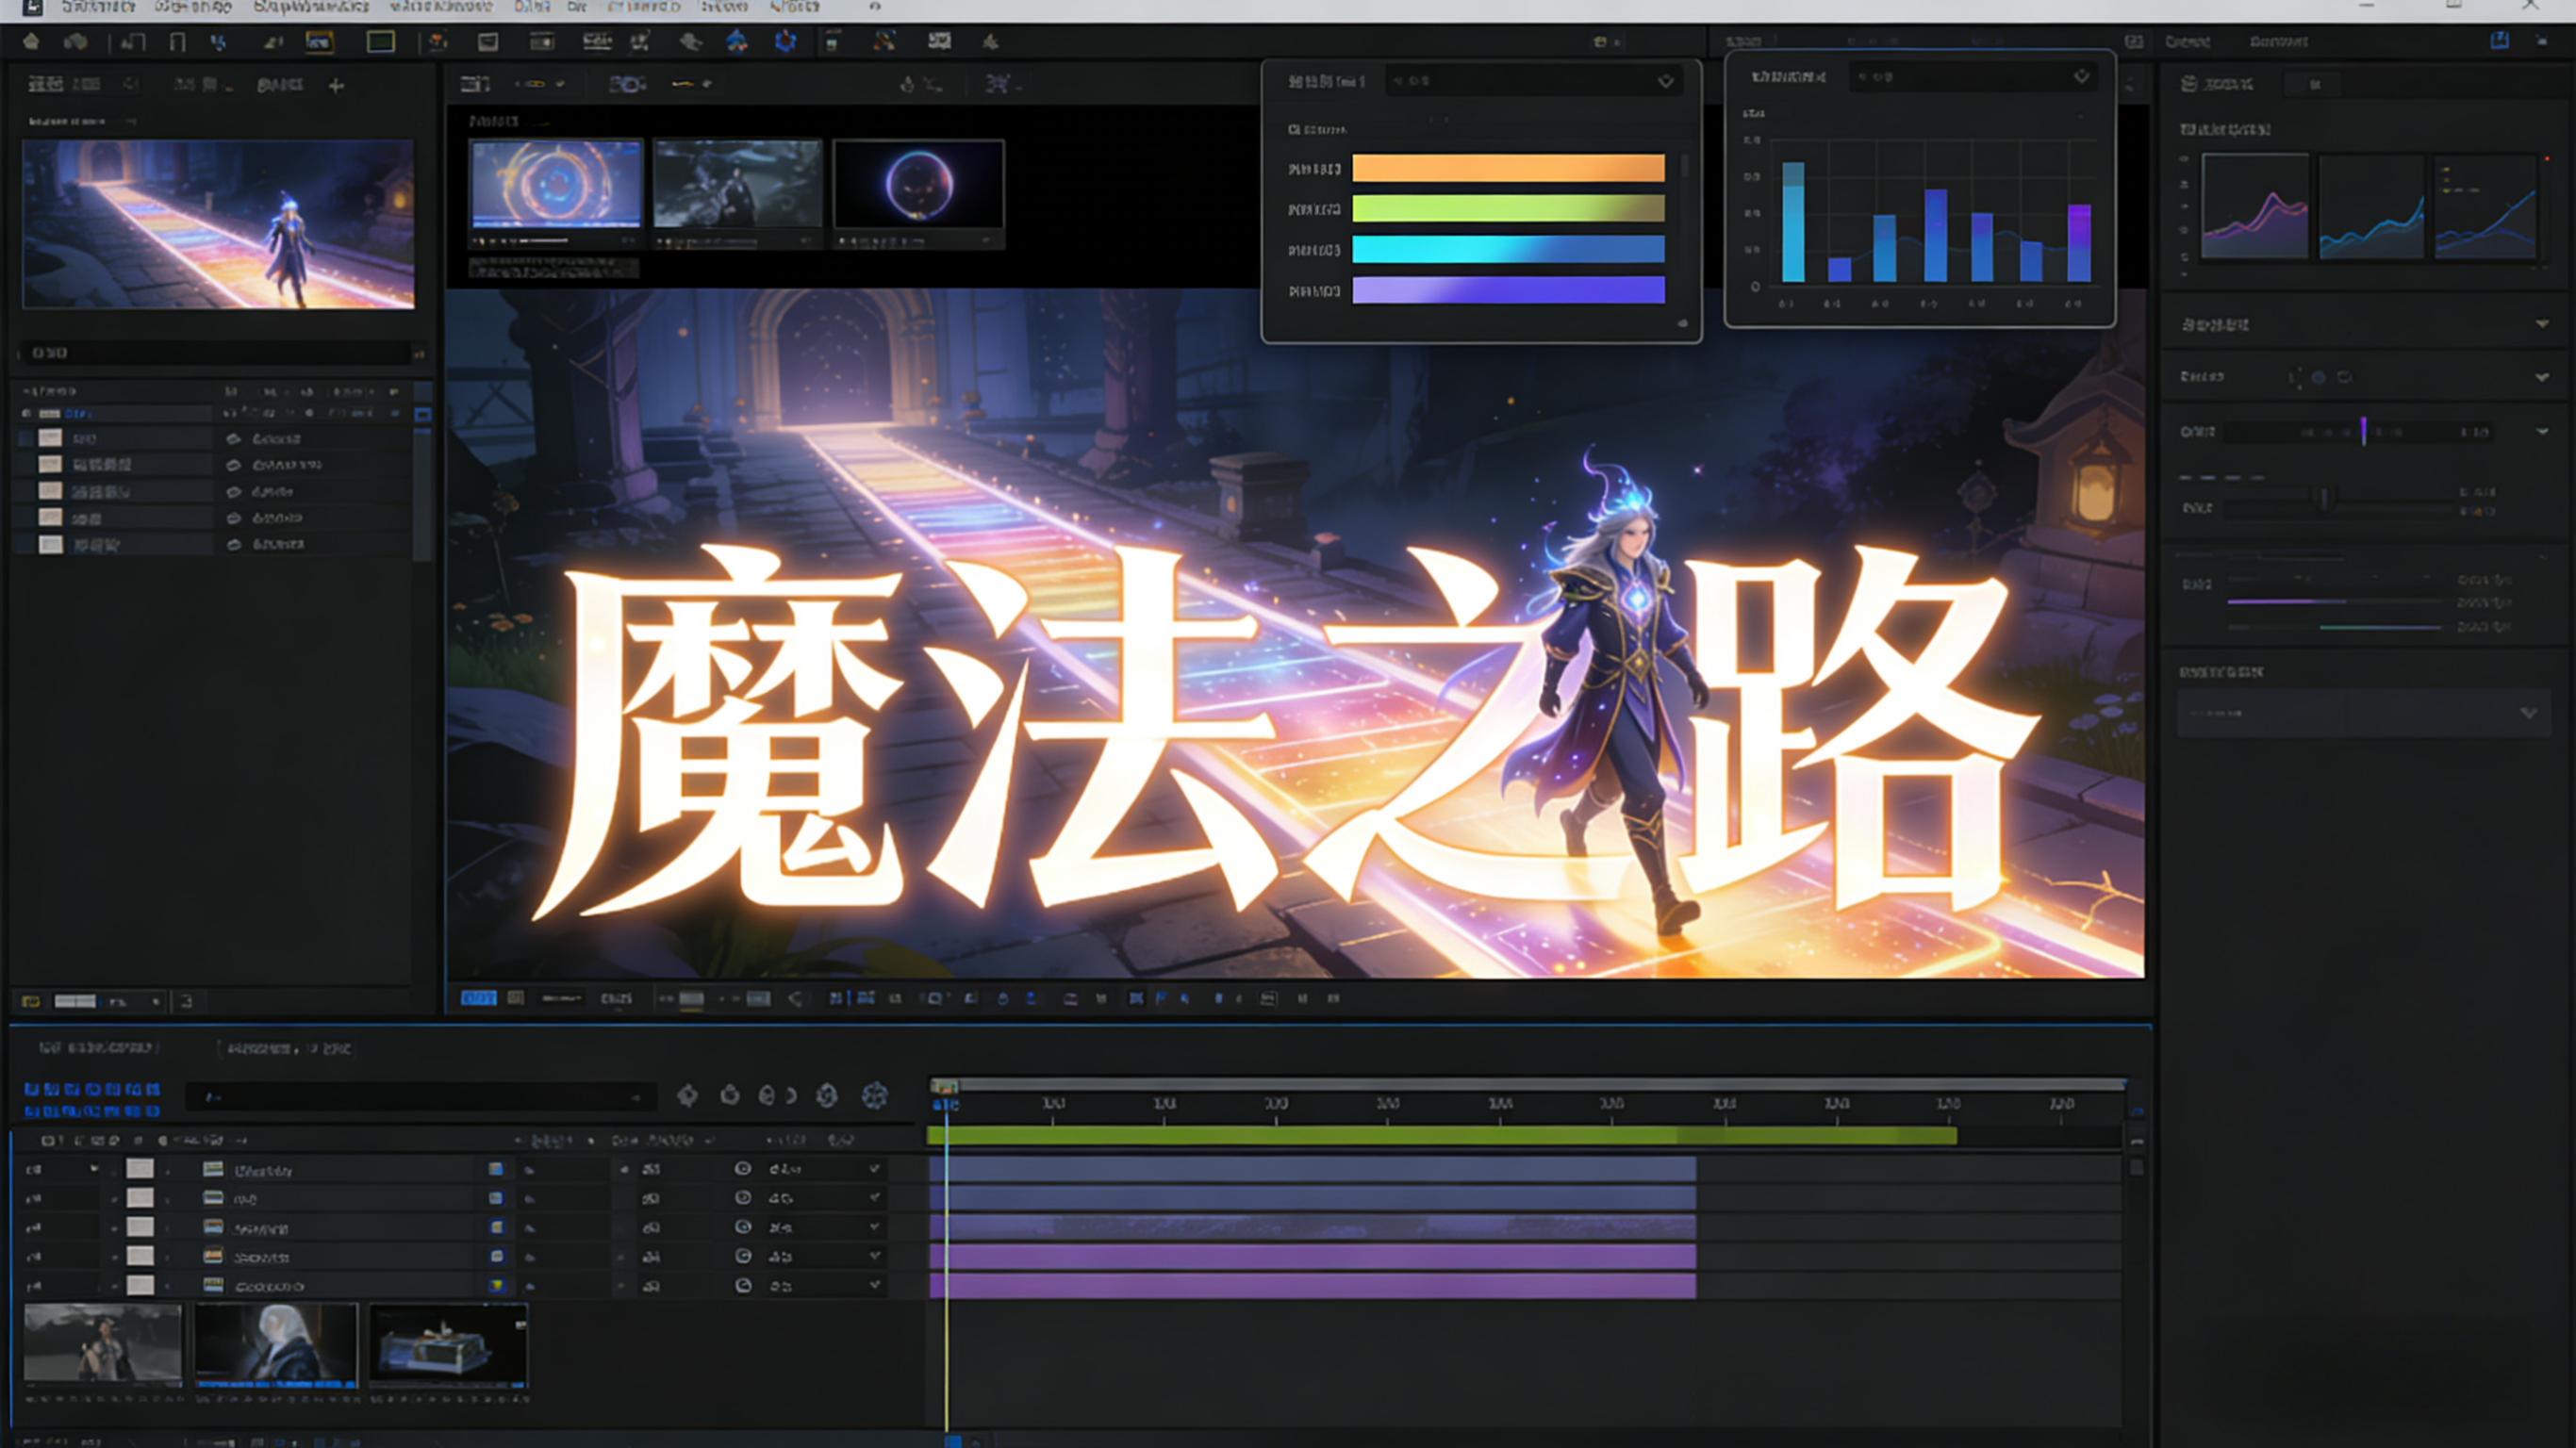Image resolution: width=2576 pixels, height=1448 pixels.
Task: Toggle the white box of the first project item
Action: [50, 438]
